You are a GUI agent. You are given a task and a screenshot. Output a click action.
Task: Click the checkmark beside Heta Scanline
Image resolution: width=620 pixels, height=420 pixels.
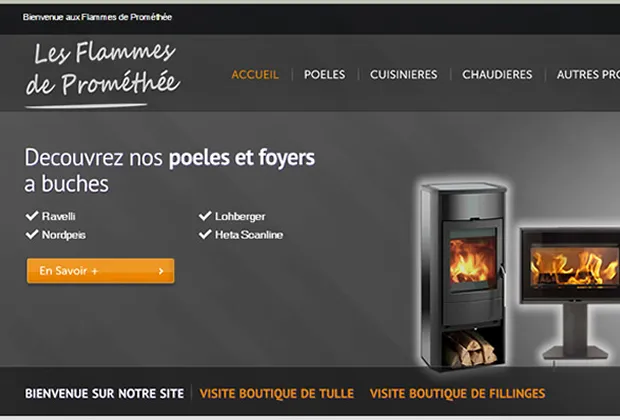(205, 235)
